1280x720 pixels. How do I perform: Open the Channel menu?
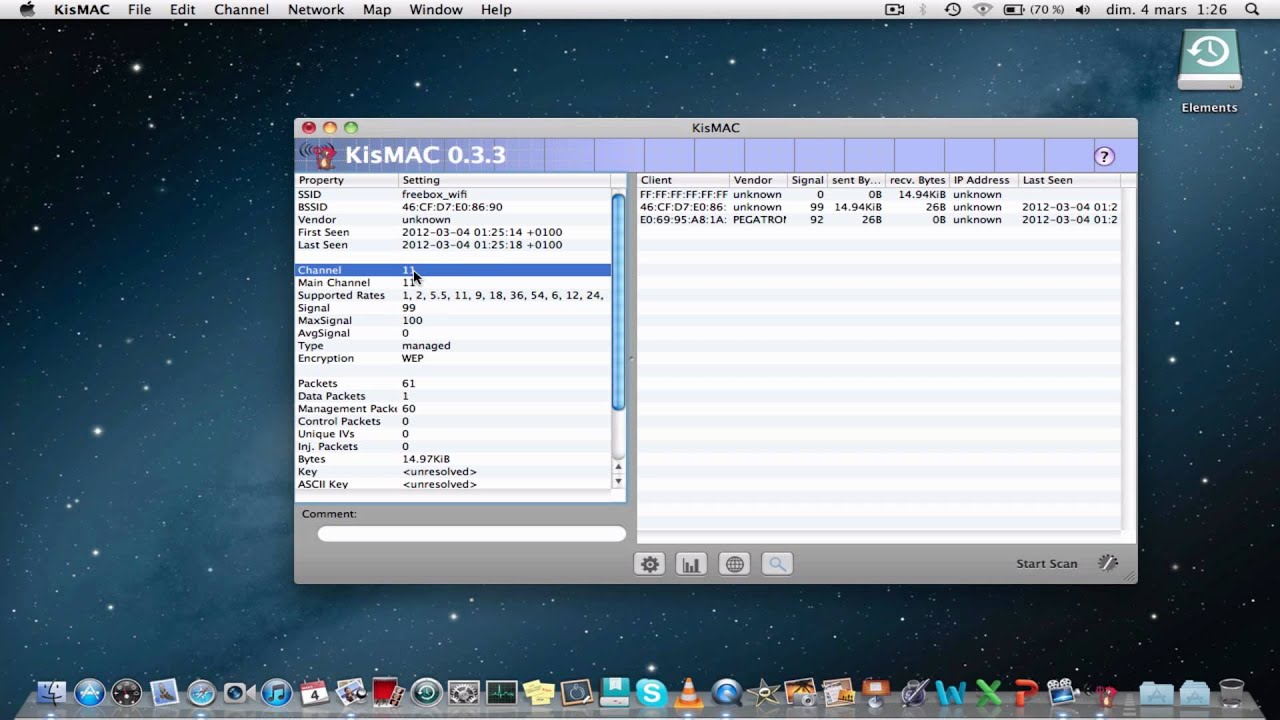tap(241, 9)
